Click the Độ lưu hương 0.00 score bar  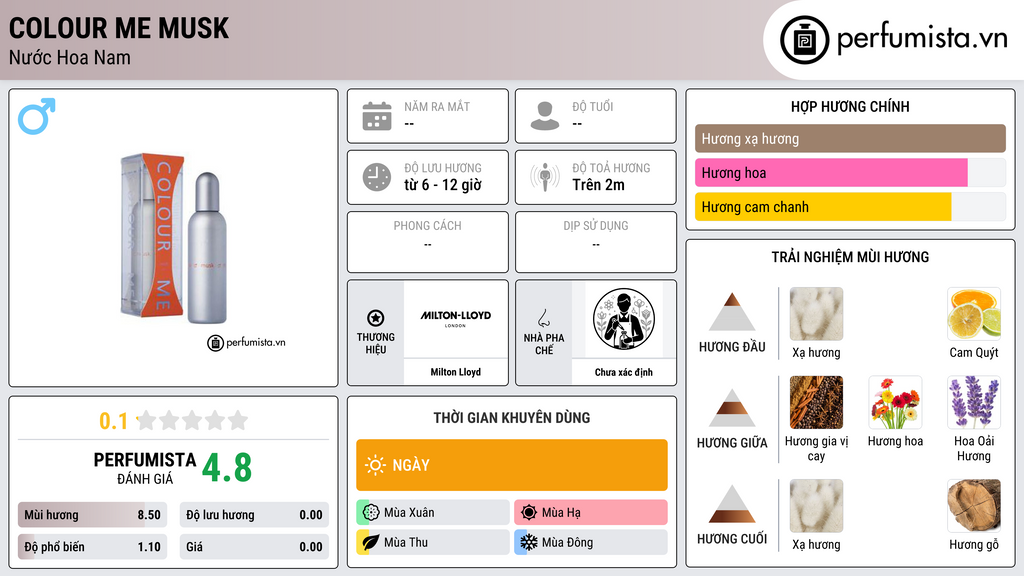254,515
